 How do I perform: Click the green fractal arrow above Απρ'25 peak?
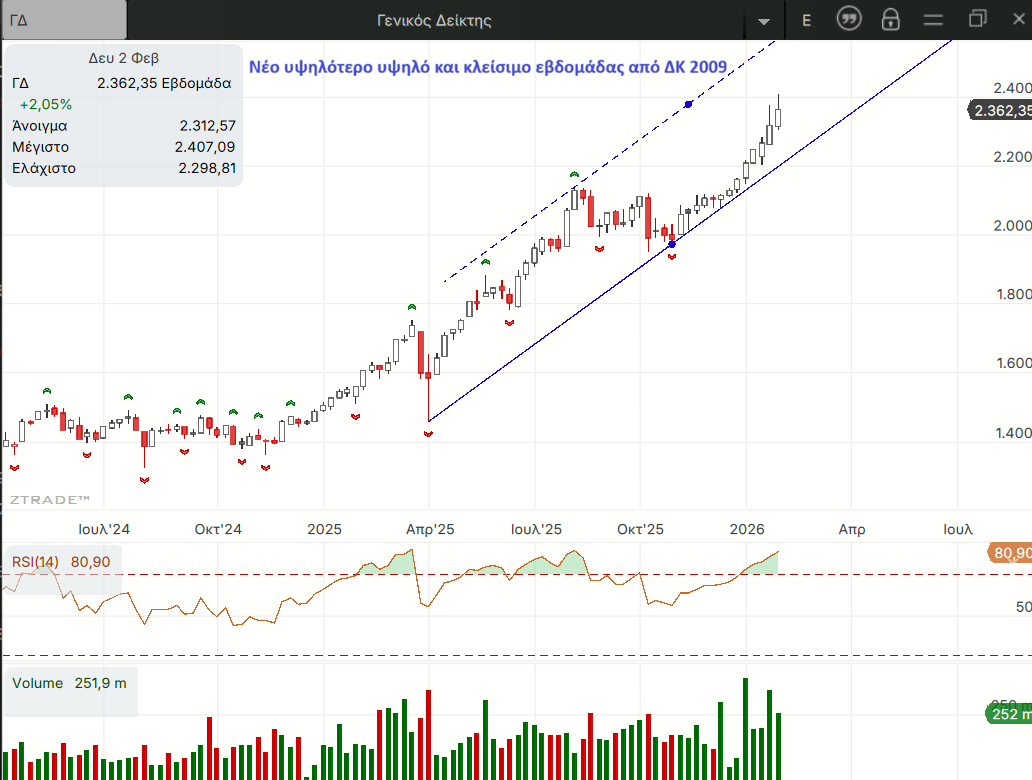[411, 306]
